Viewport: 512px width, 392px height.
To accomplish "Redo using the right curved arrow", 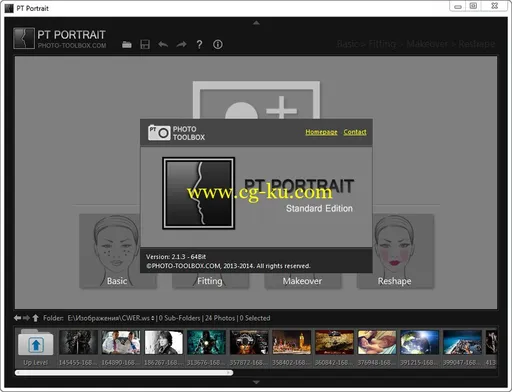I will point(181,44).
